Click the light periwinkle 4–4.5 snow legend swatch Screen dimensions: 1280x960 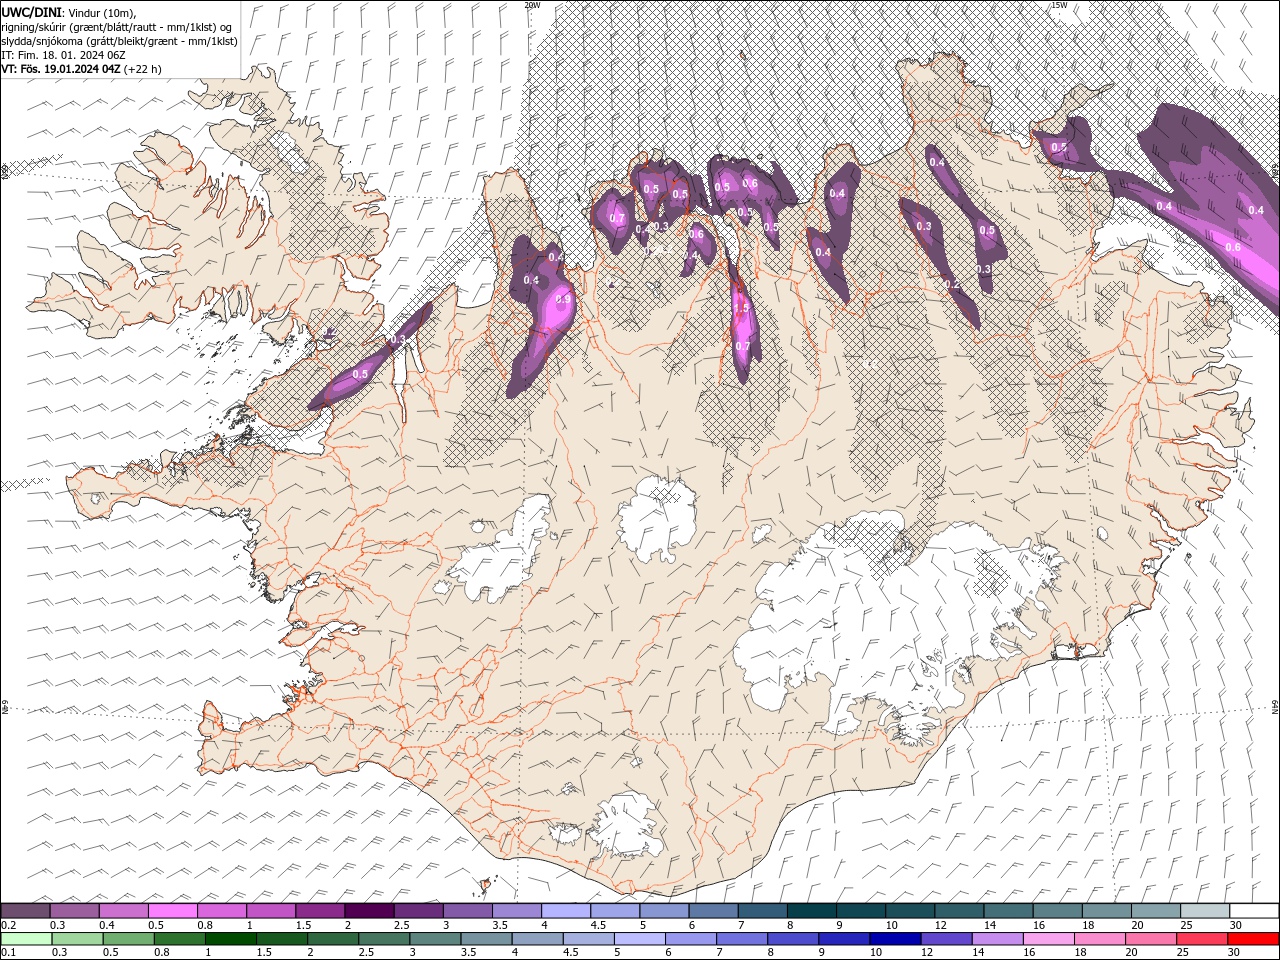pyautogui.click(x=566, y=911)
